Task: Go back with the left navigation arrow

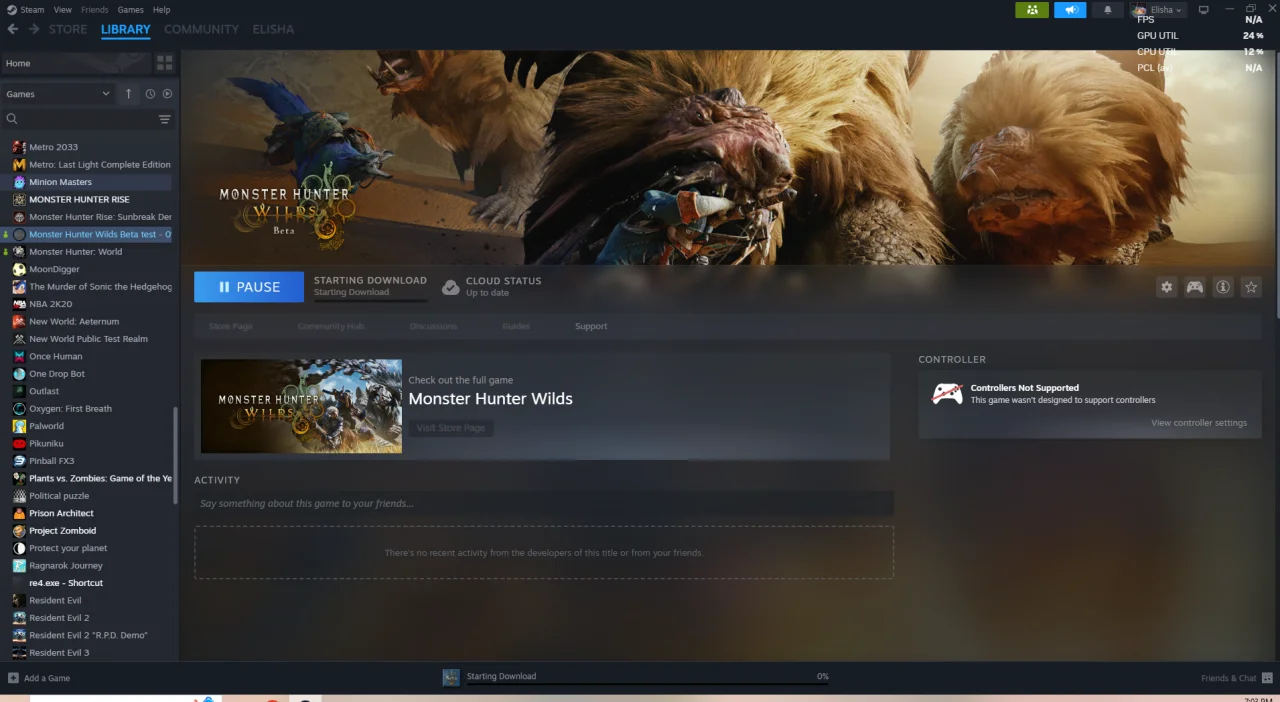Action: tap(14, 29)
